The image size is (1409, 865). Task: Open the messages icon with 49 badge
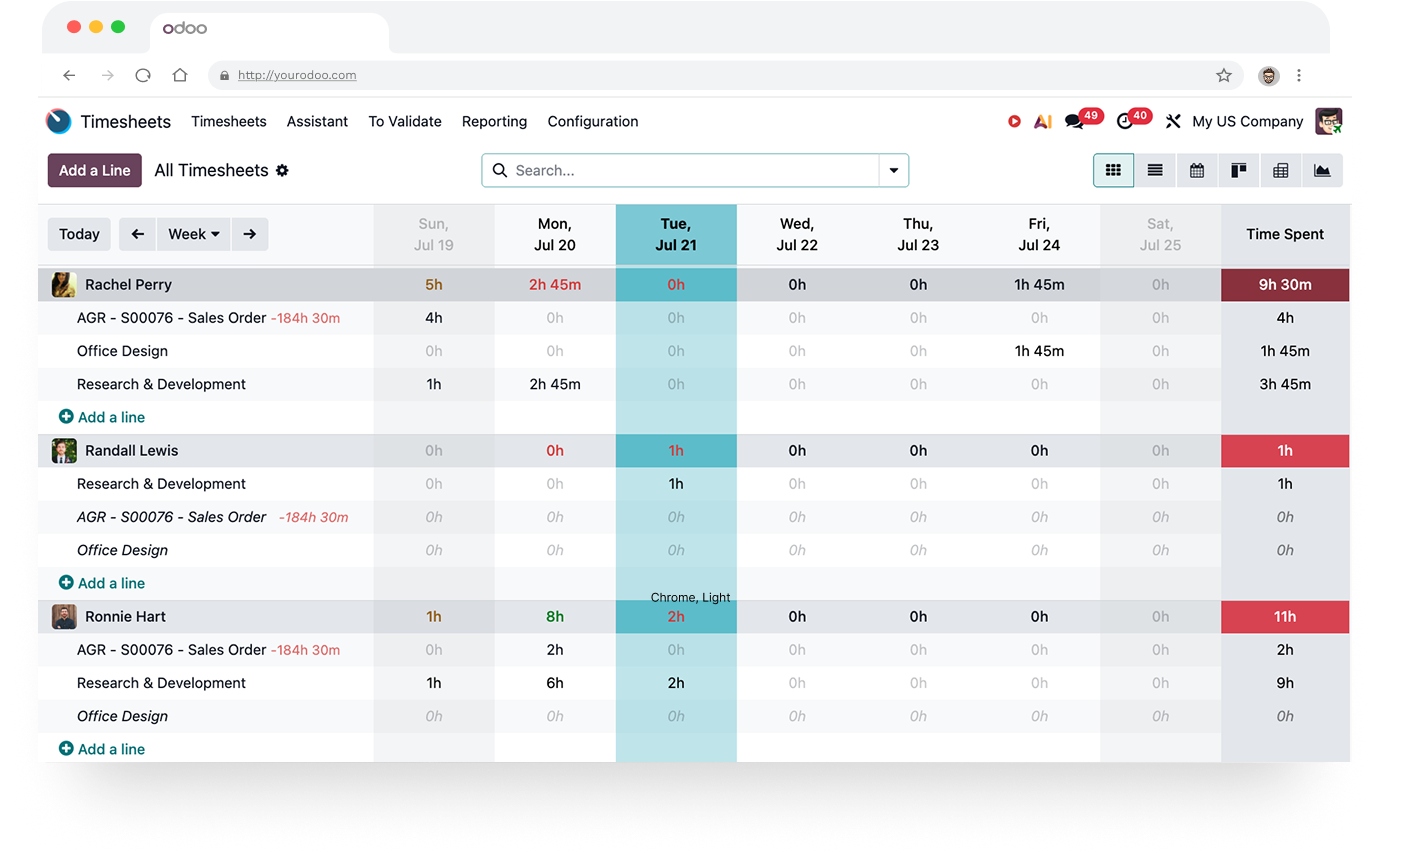pos(1083,119)
